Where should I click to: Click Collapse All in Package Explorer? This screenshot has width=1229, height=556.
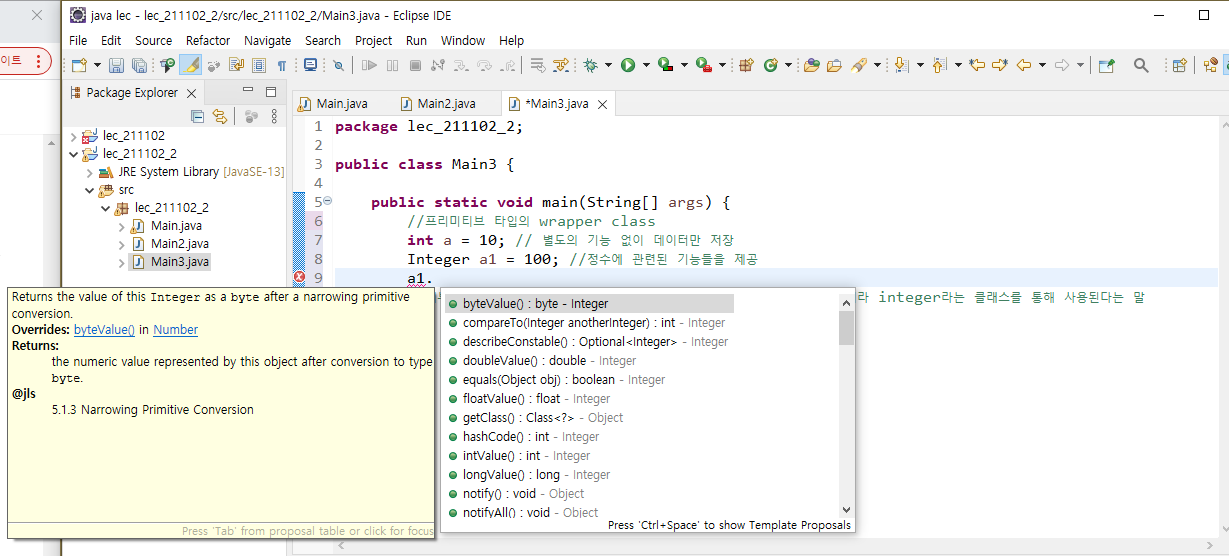point(197,117)
